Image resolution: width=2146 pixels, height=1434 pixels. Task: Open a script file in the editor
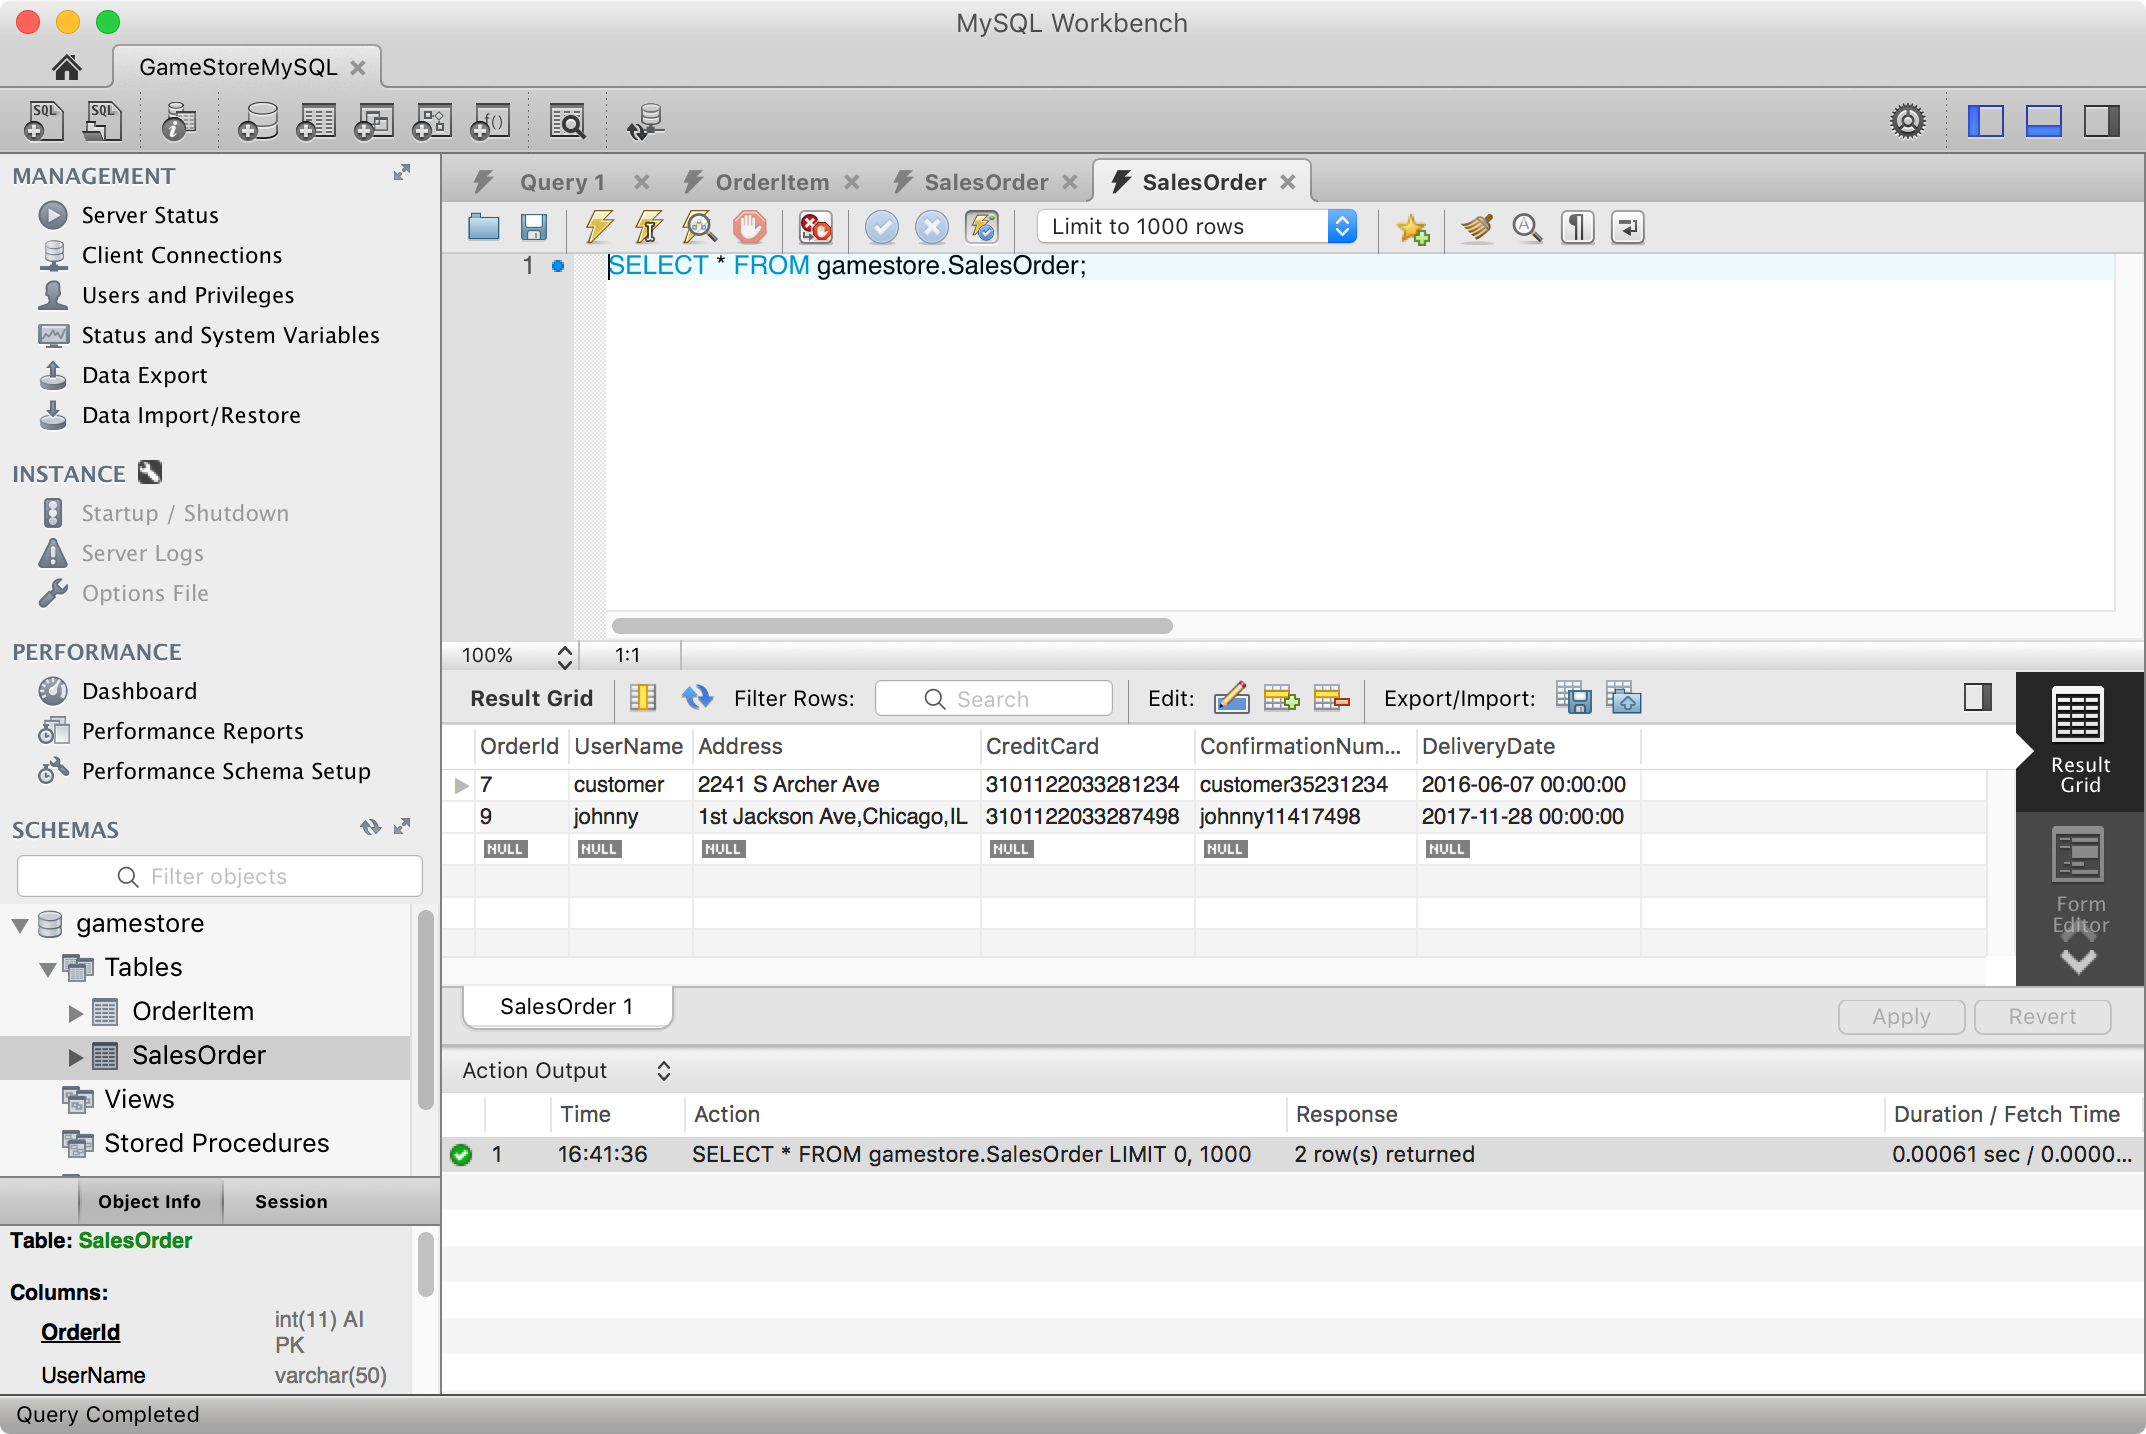tap(484, 227)
